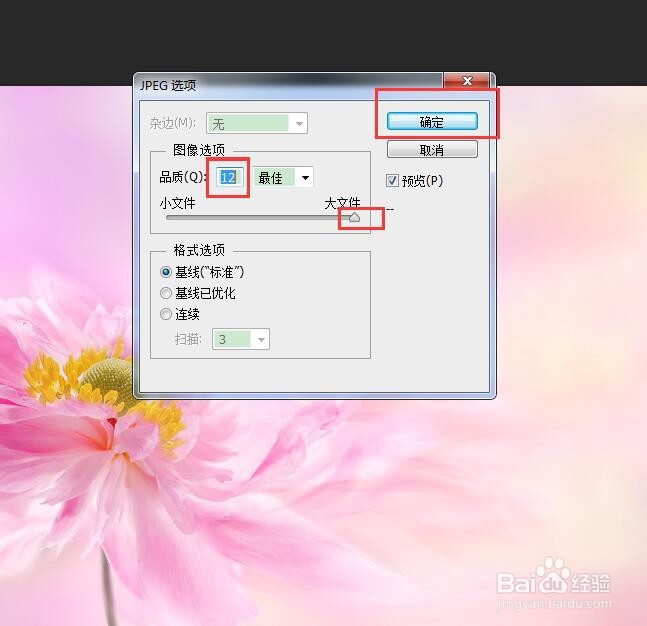Select the 基线("标准") radio option
Viewport: 647px width, 626px height.
pos(165,272)
